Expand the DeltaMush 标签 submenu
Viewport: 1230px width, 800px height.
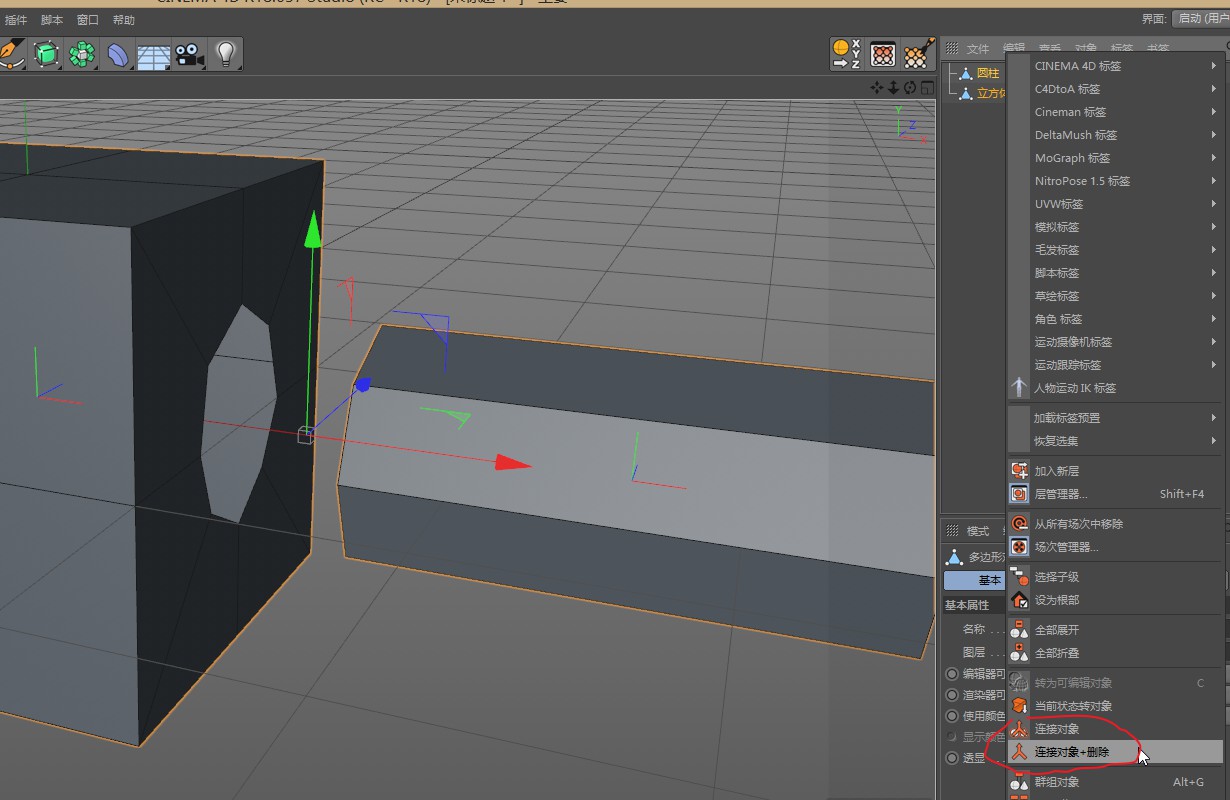(x=1116, y=135)
